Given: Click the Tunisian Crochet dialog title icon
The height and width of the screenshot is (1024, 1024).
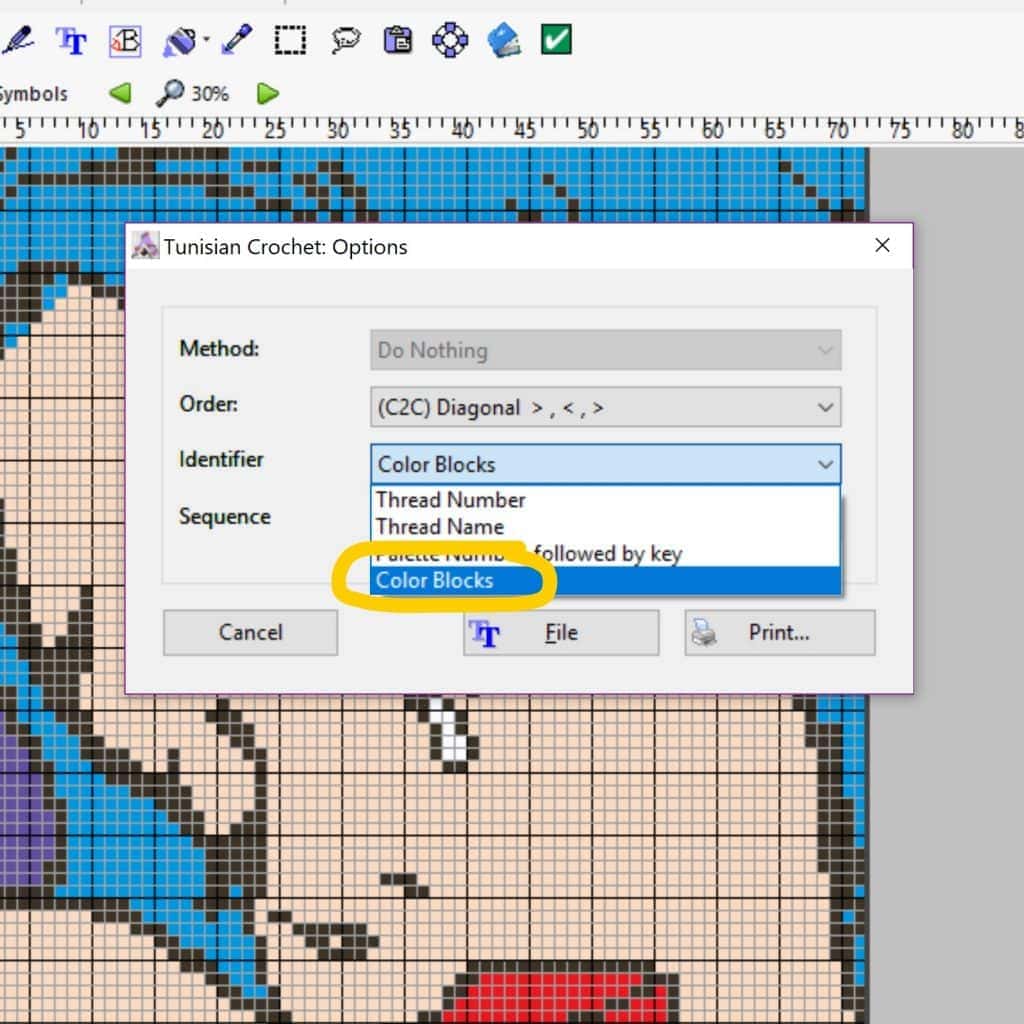Looking at the screenshot, I should 145,246.
